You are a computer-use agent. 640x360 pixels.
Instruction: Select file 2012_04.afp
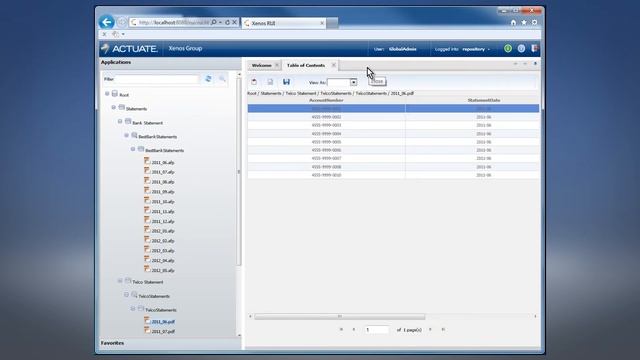click(163, 260)
